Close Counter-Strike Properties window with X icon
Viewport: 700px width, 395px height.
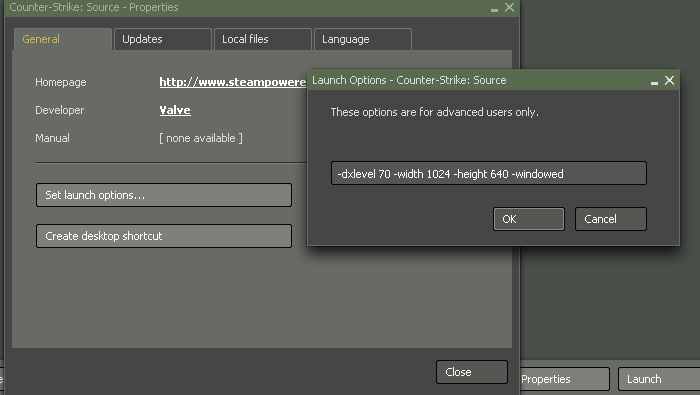click(509, 8)
